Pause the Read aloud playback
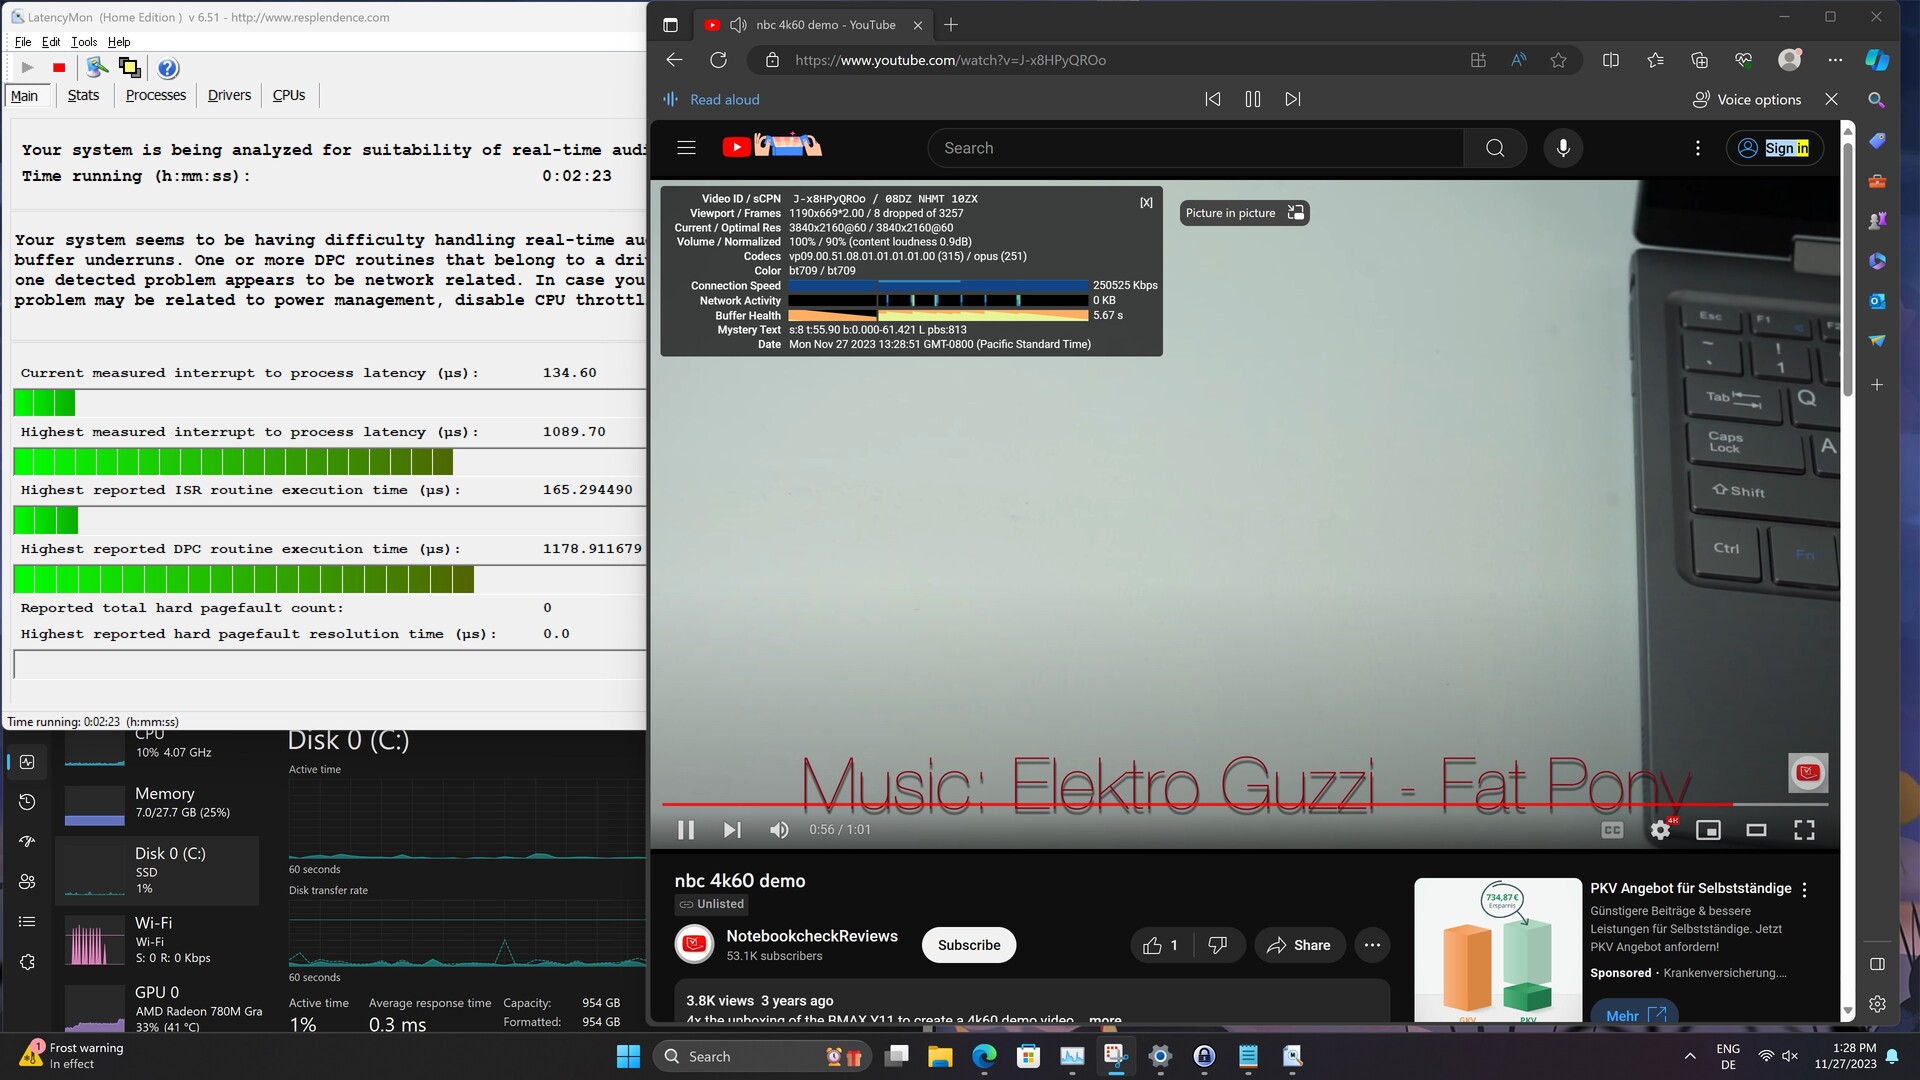Viewport: 1920px width, 1080px height. pos(1252,99)
